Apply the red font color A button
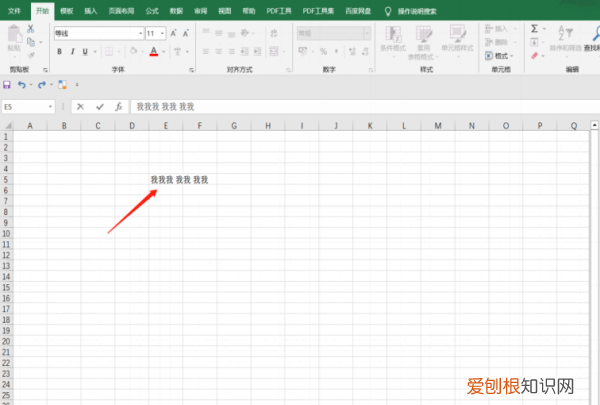Viewport: 600px width, 405px height. coord(154,51)
